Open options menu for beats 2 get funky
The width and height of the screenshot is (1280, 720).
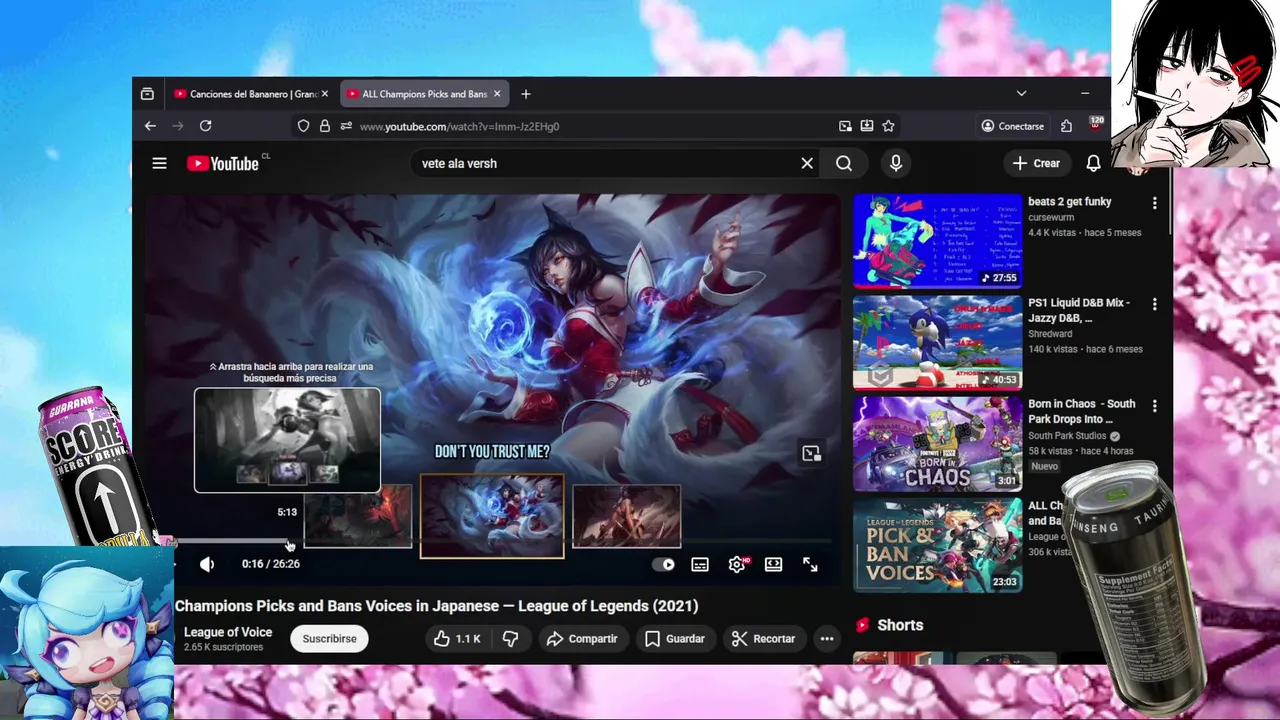click(1155, 203)
